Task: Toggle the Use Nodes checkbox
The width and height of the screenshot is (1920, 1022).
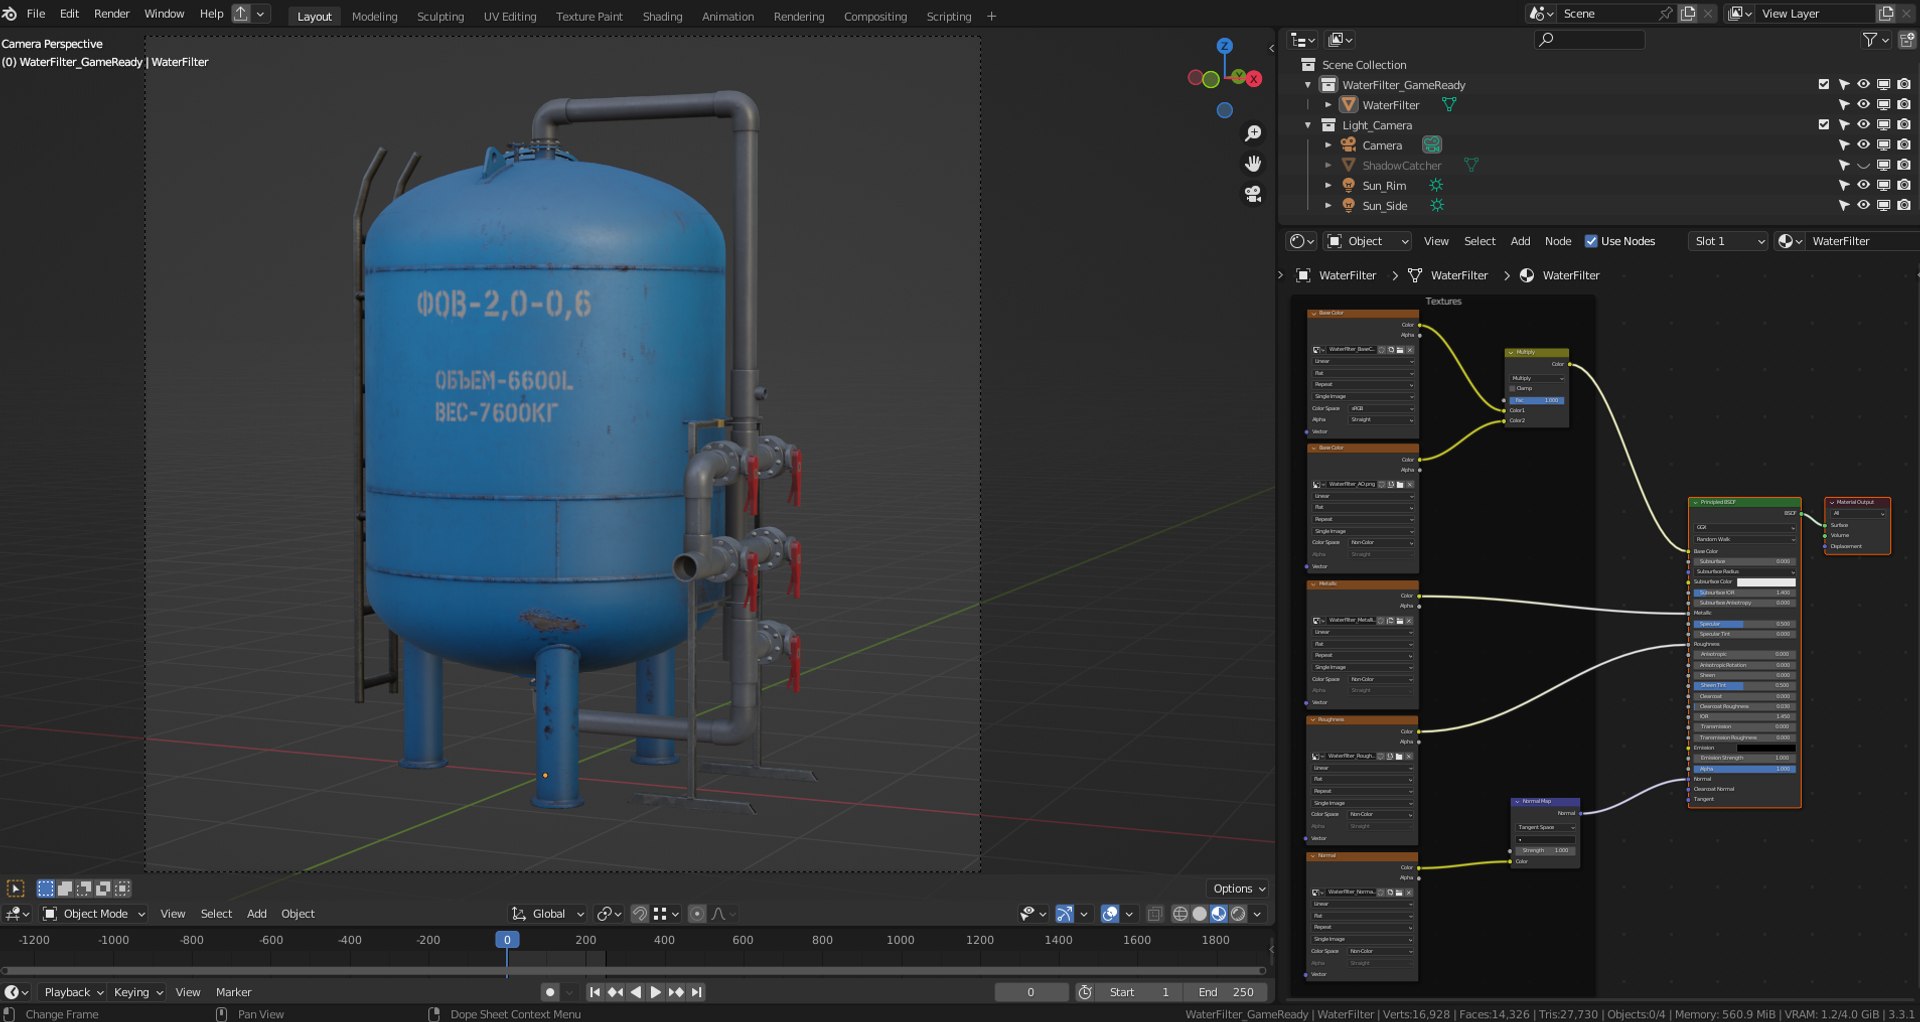Action: point(1591,241)
